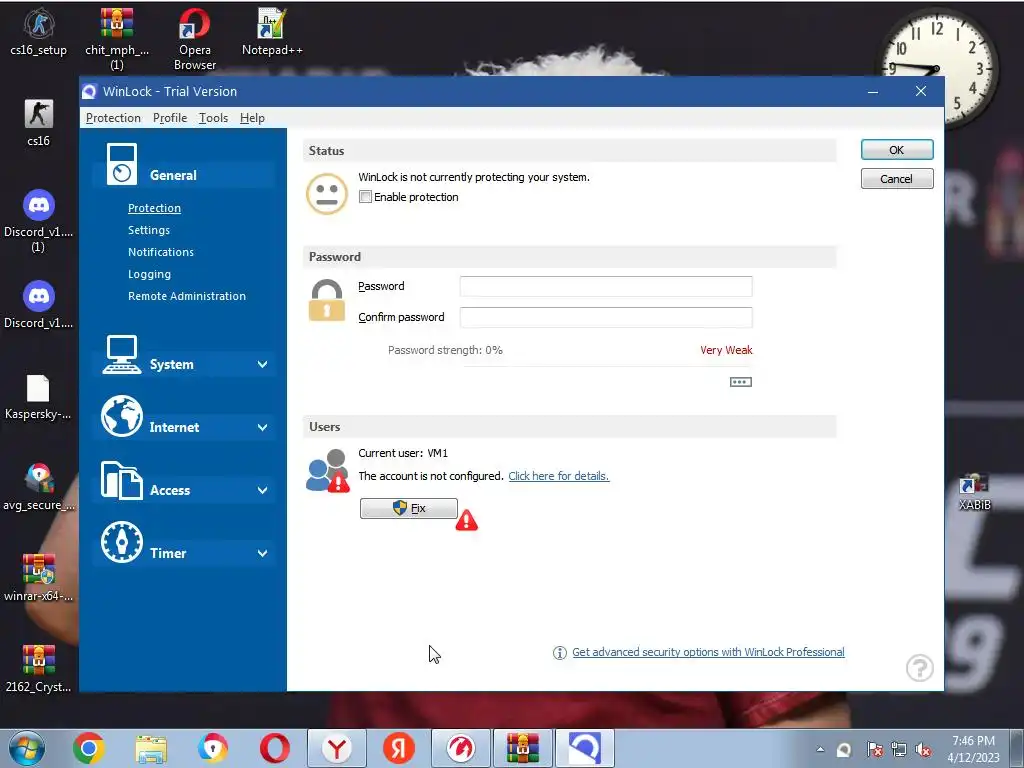
Task: Select winrar-x64 installer desktop icon
Action: [x=39, y=578]
